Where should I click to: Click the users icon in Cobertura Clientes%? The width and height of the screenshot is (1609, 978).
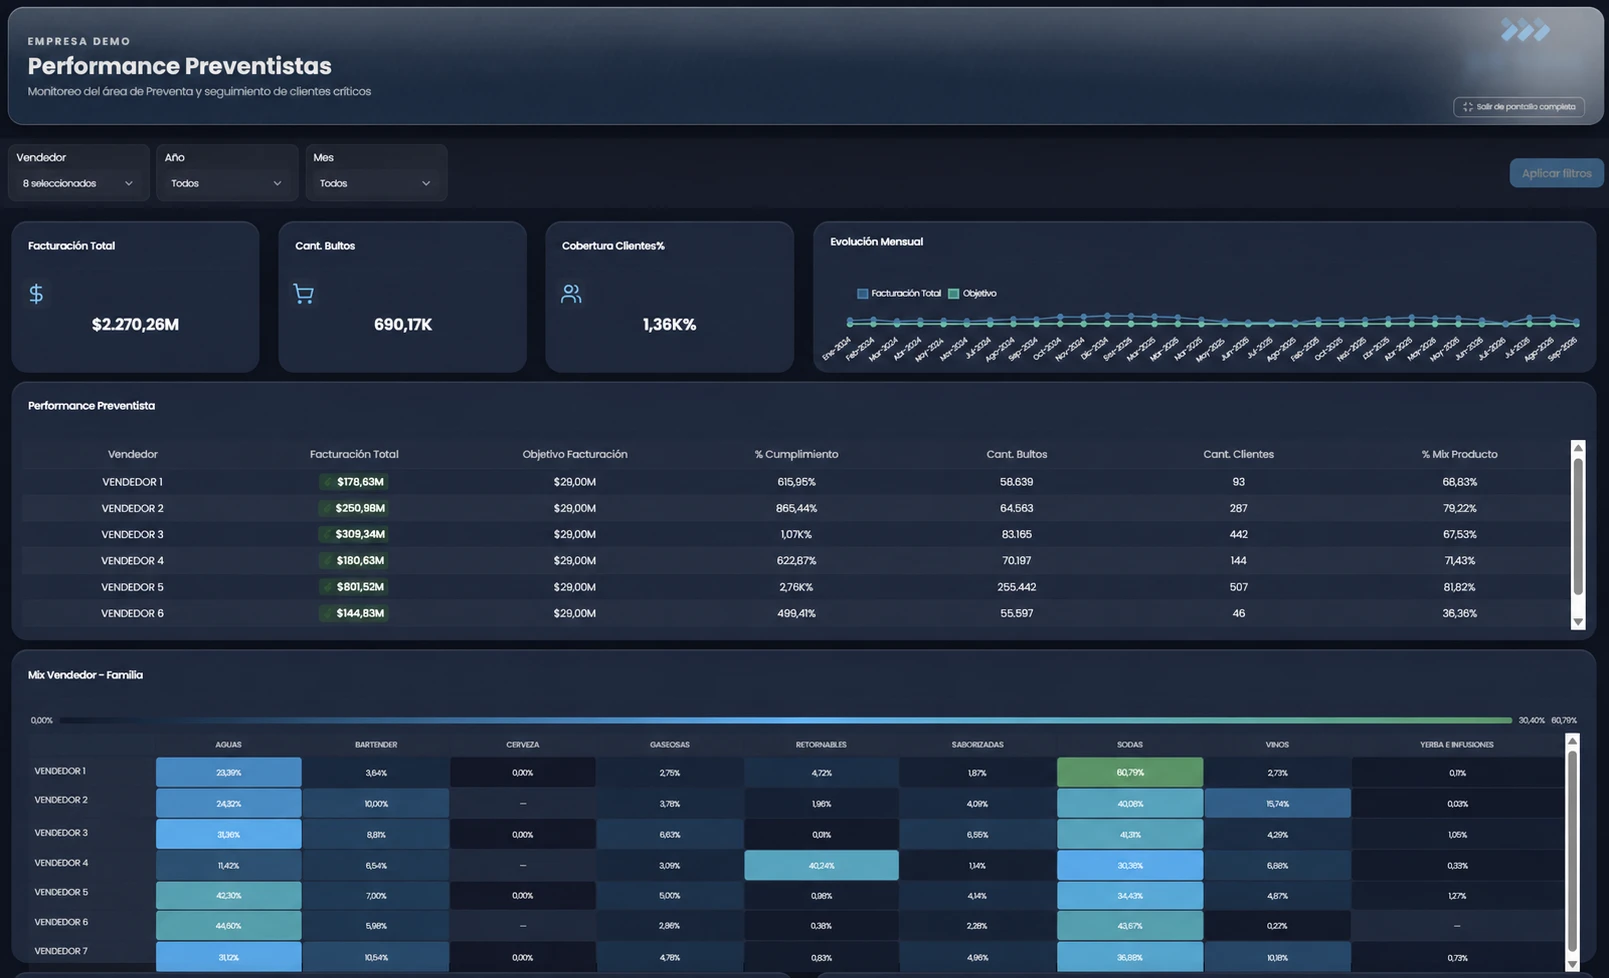tap(571, 294)
